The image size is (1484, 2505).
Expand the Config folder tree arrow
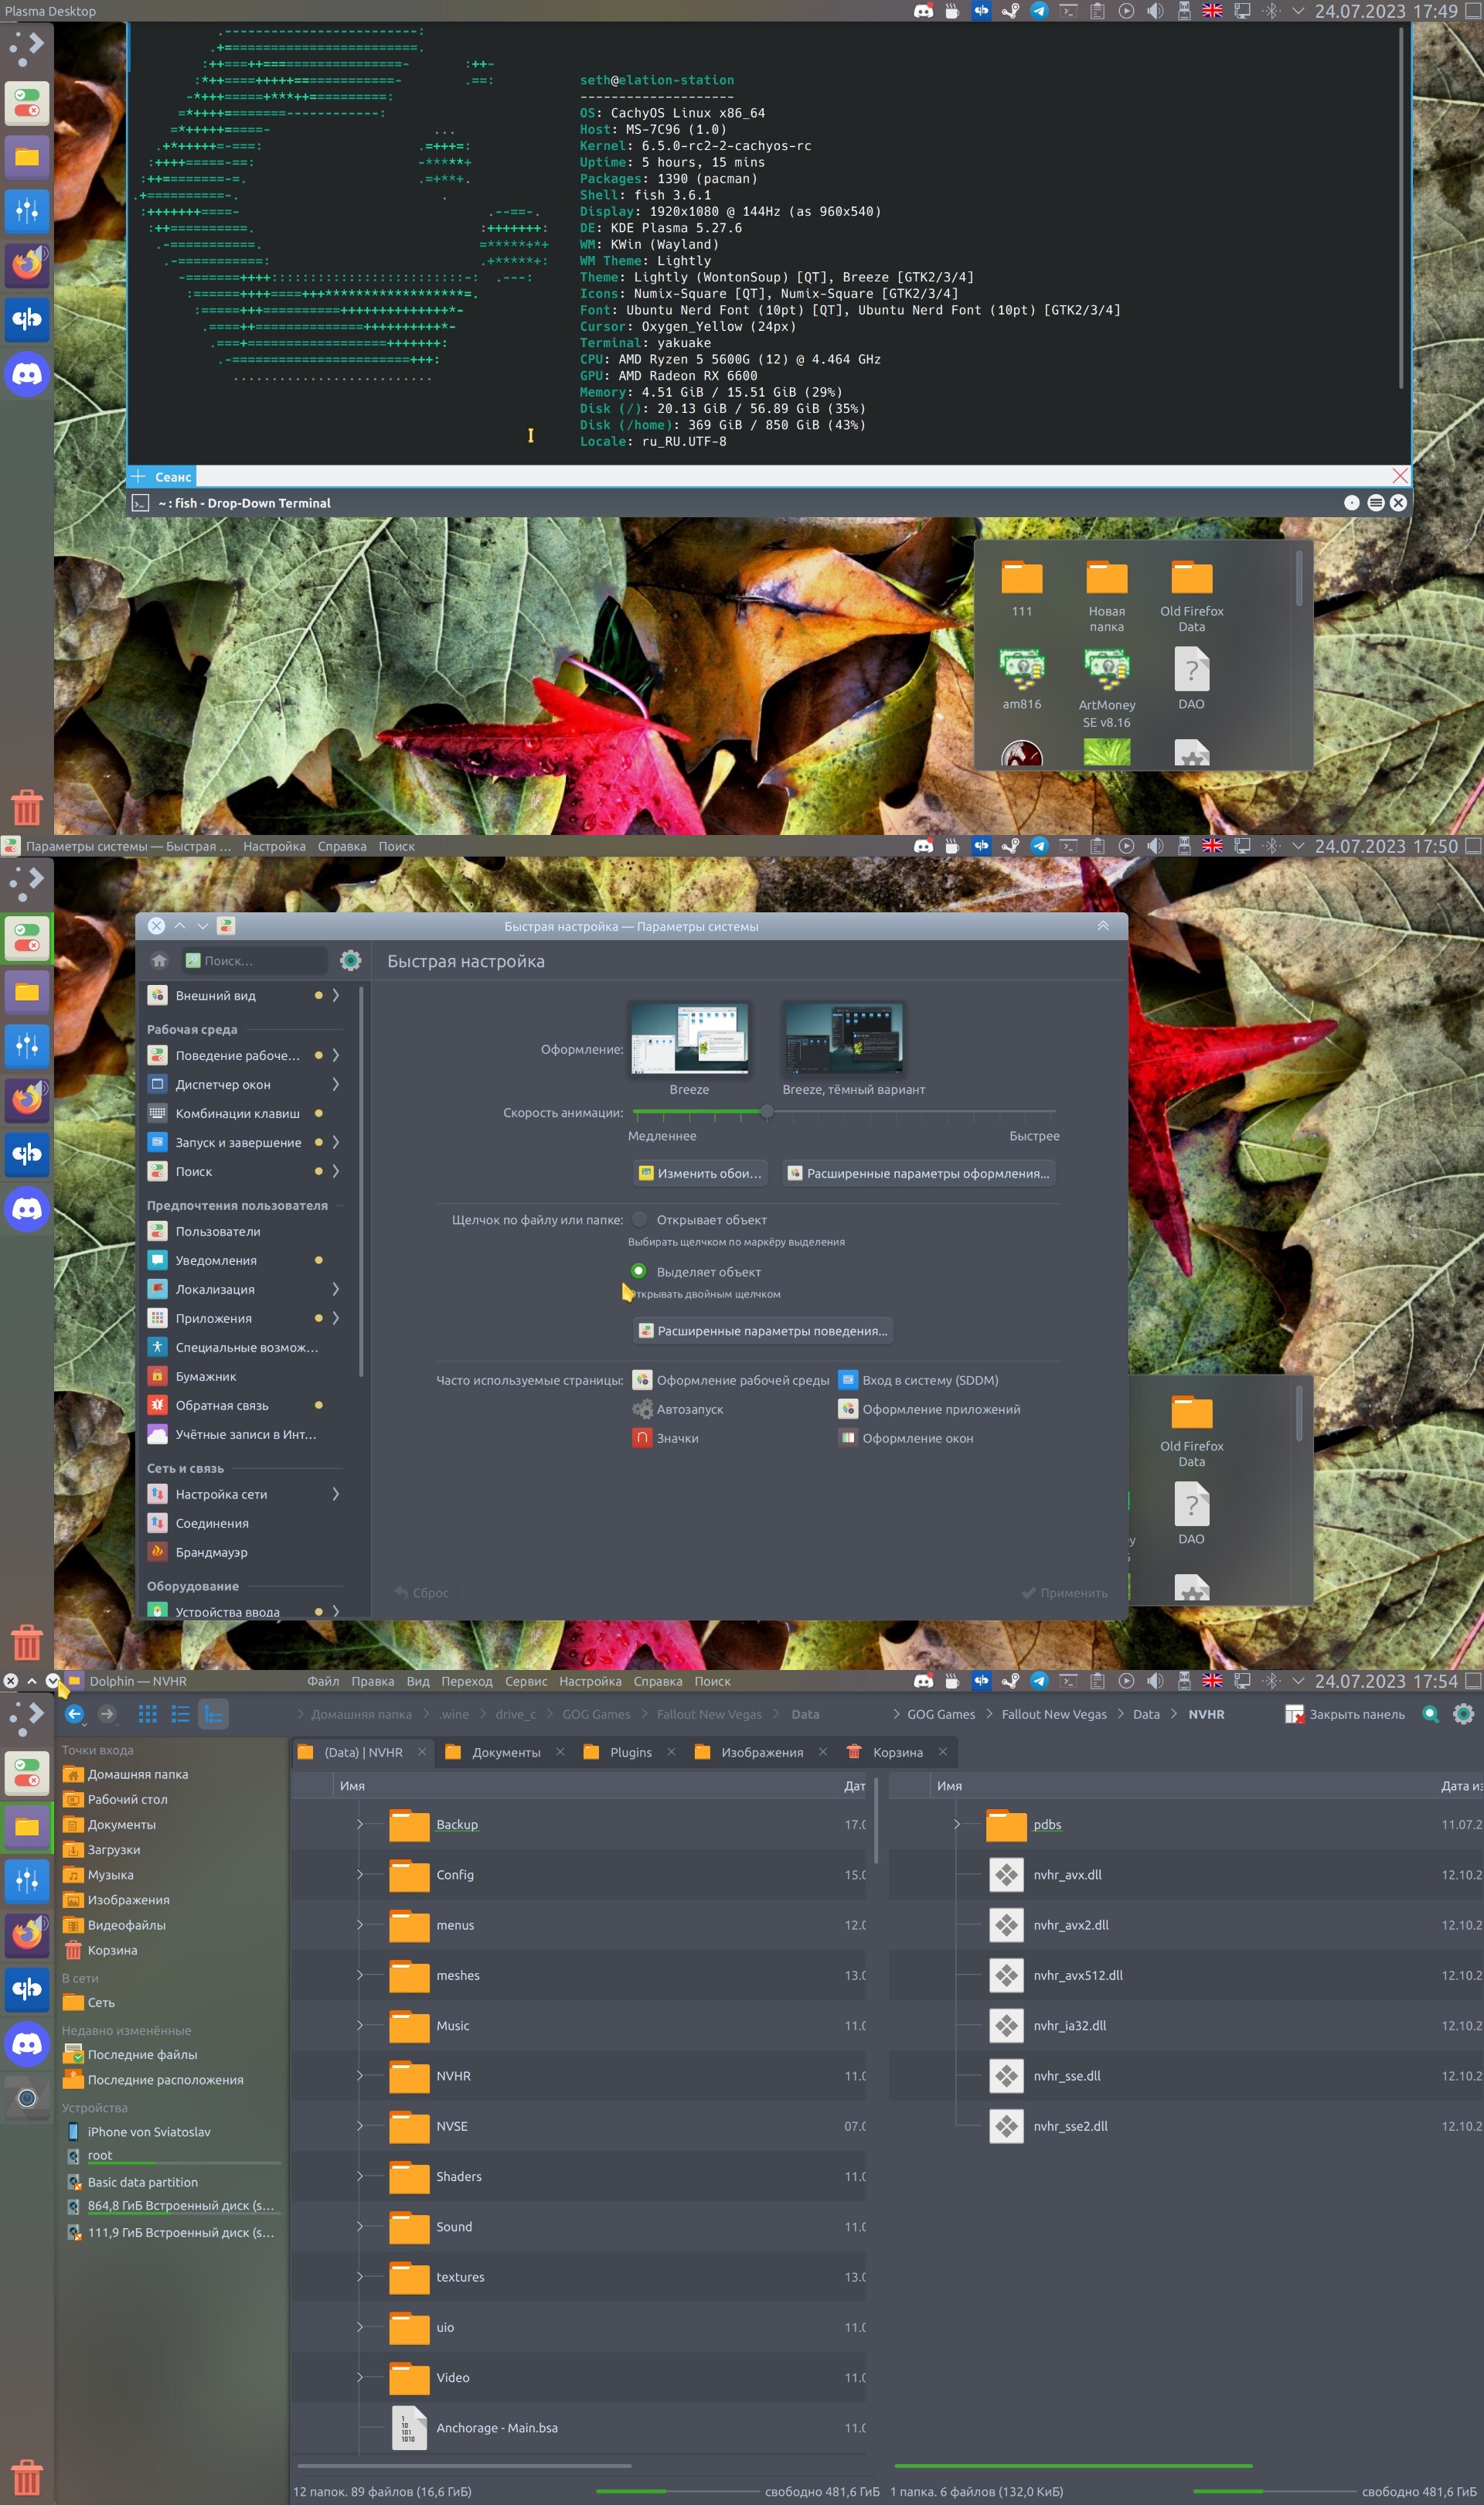pos(360,1875)
